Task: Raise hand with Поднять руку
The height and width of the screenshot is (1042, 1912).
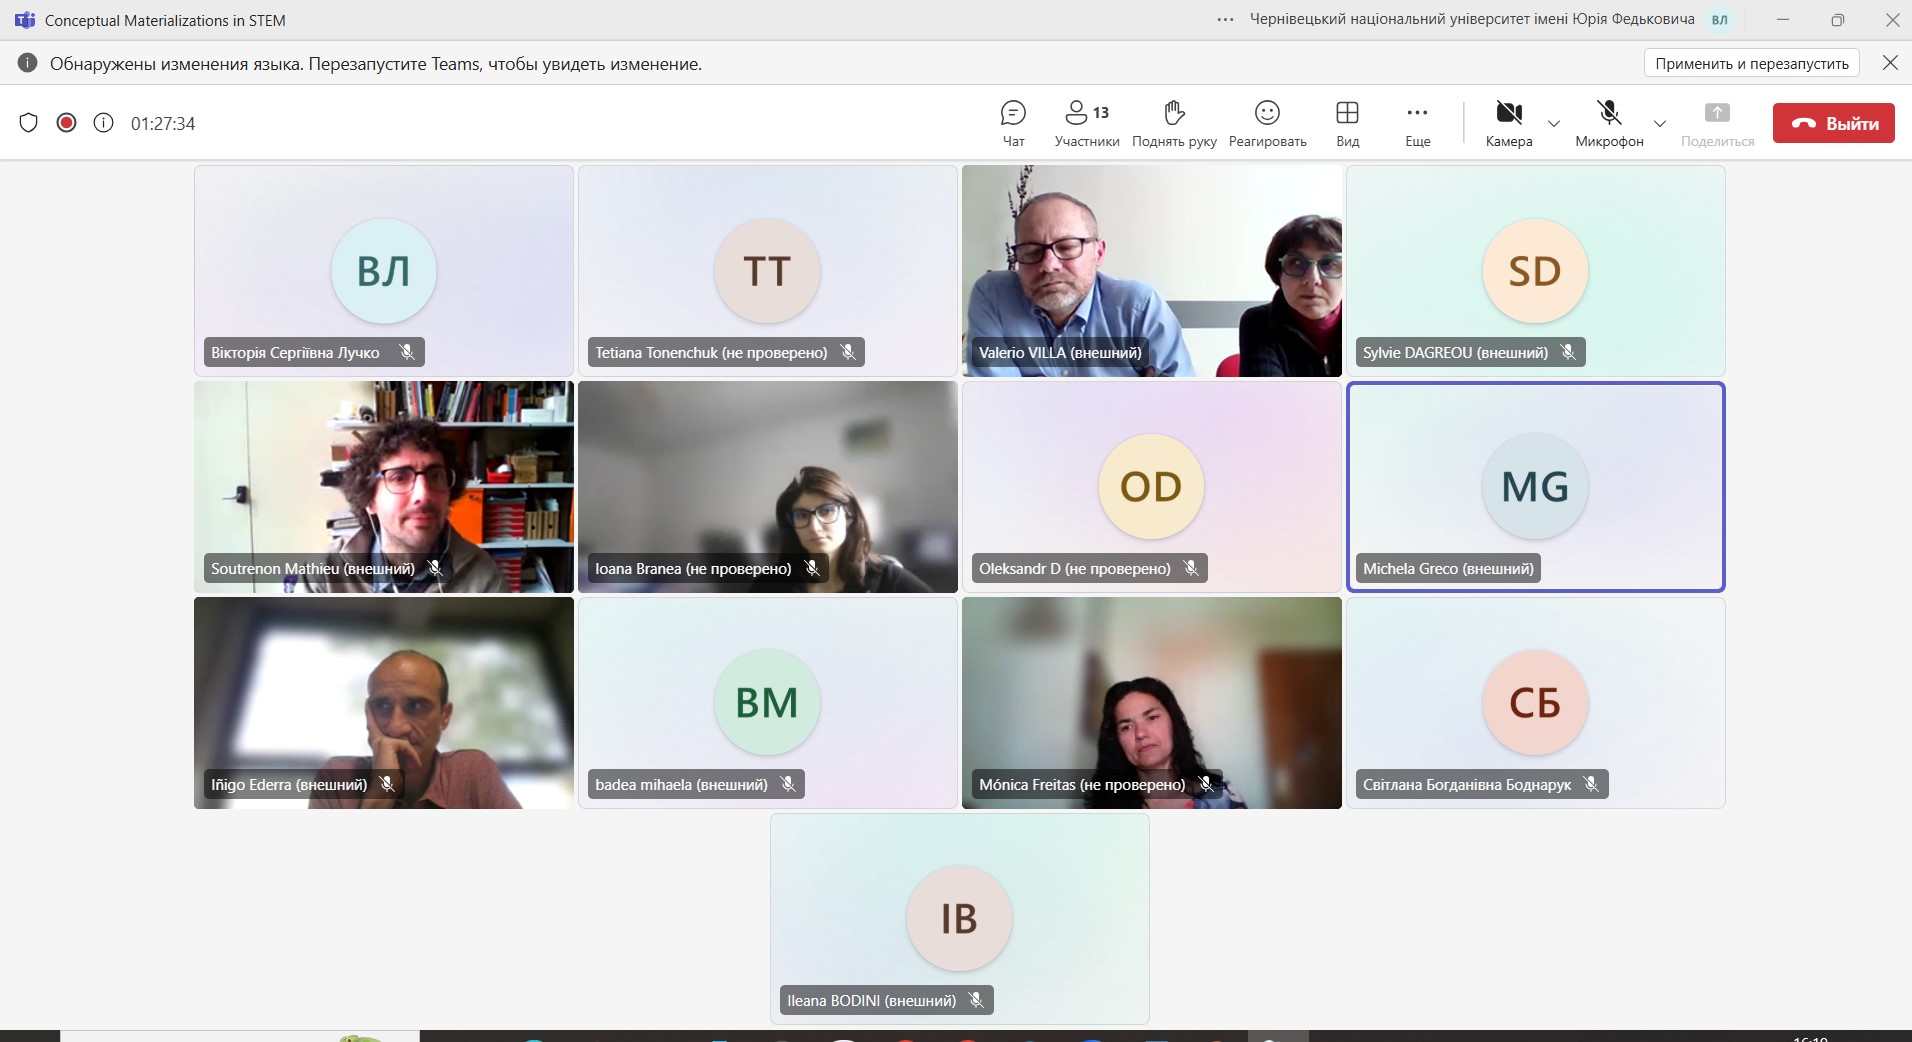Action: click(x=1174, y=123)
